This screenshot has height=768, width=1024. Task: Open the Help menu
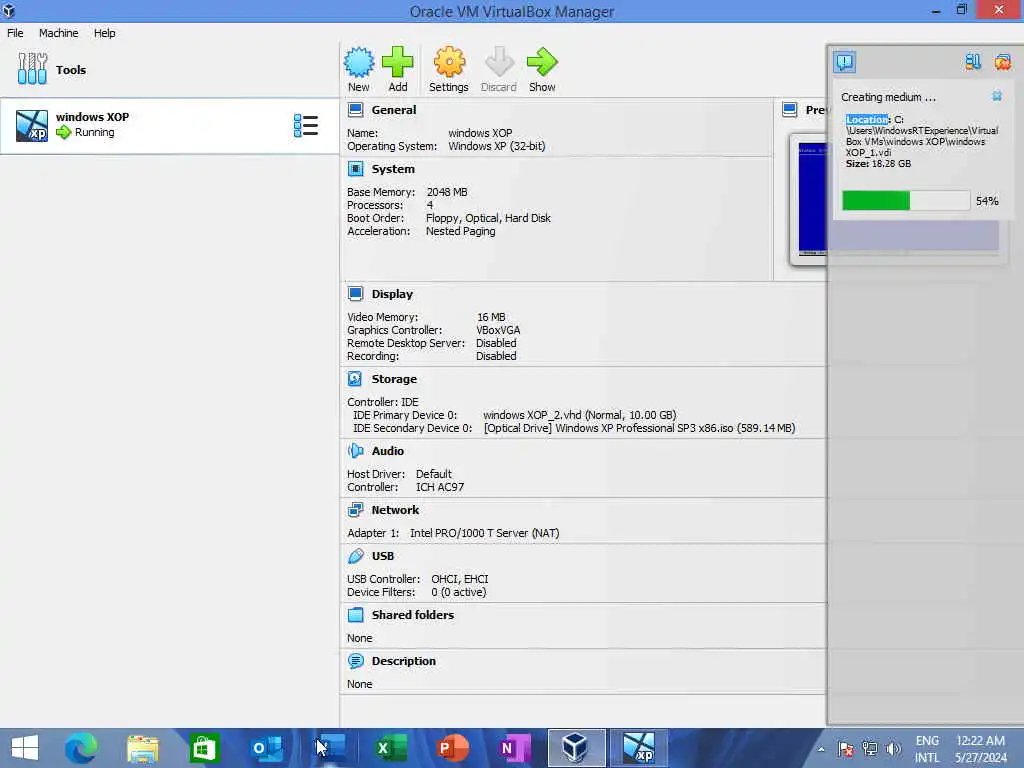[x=104, y=33]
